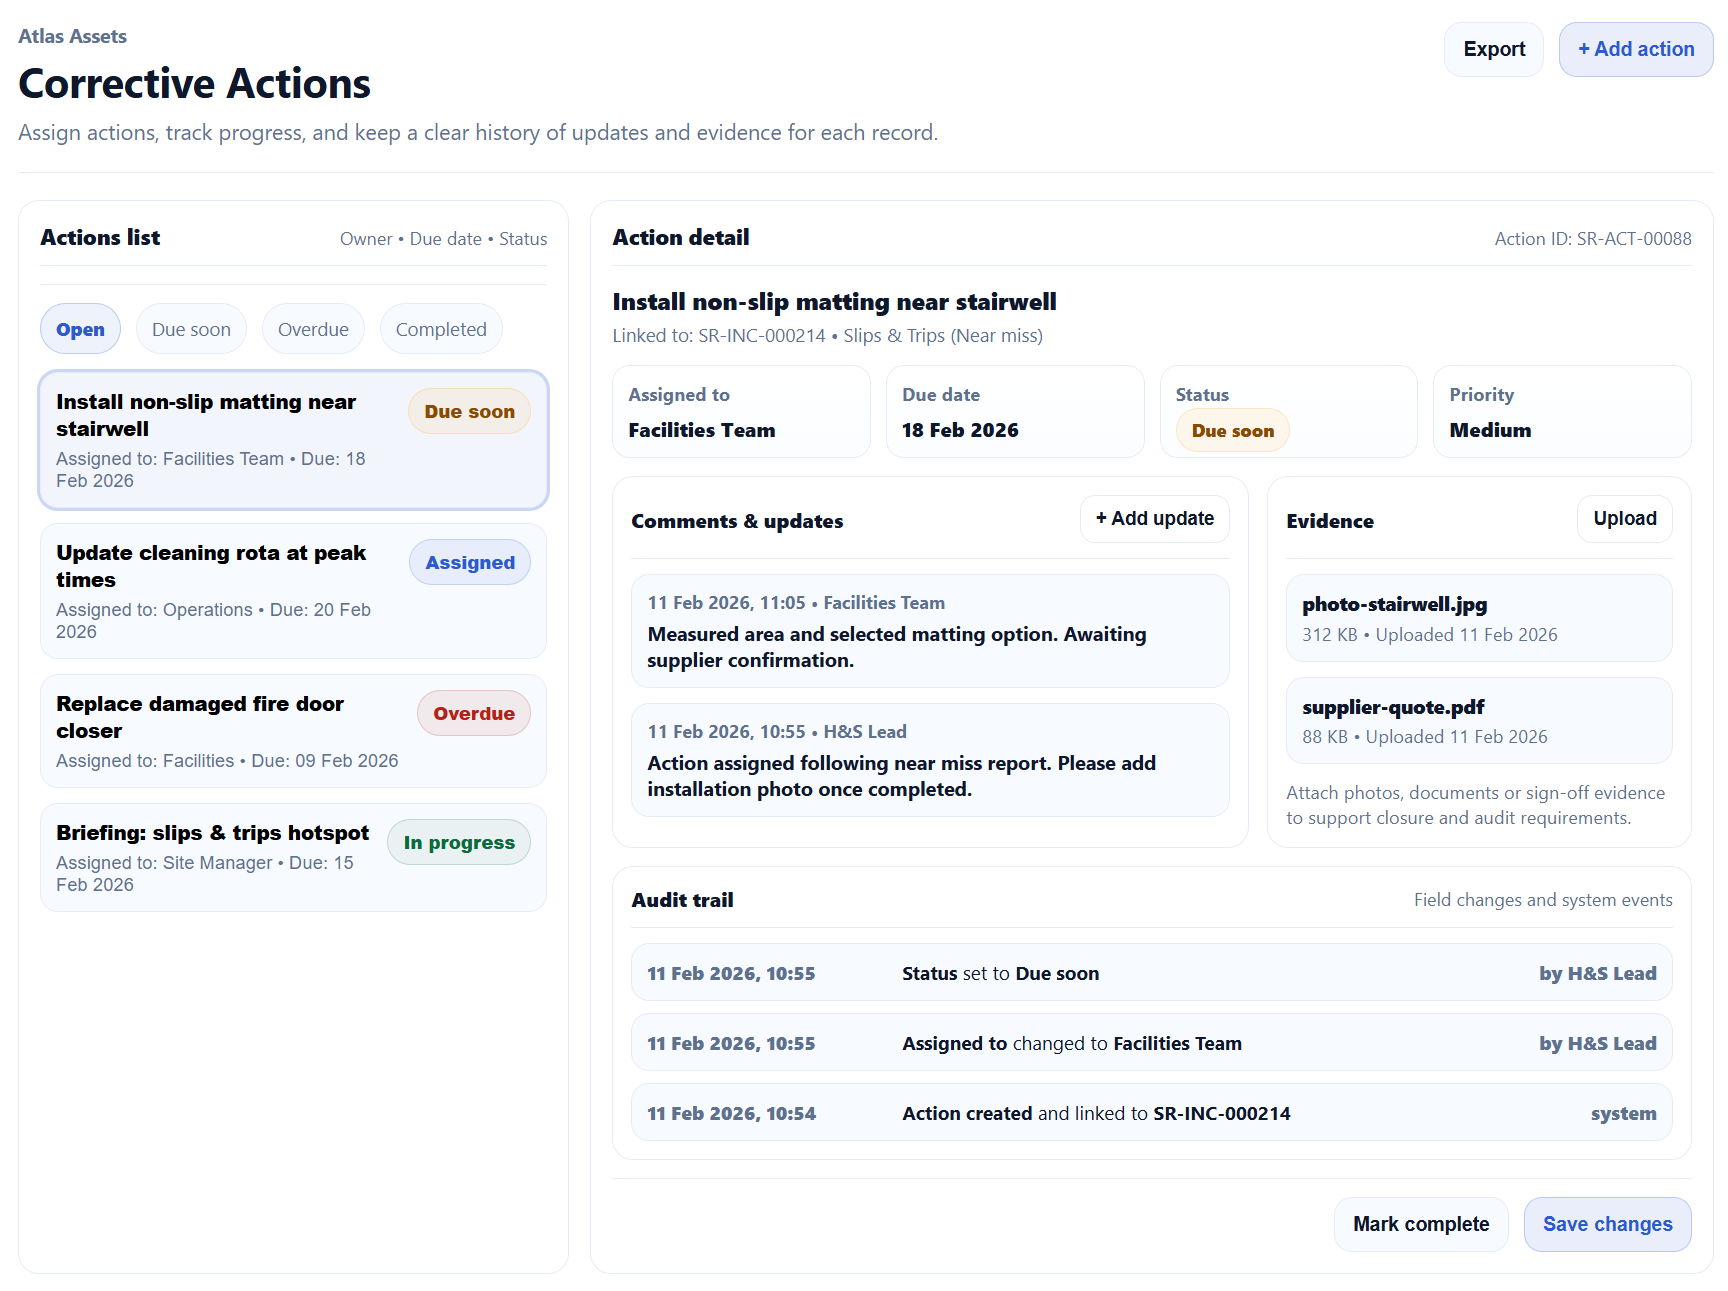
Task: Click the Due soon status field
Action: 1232,431
